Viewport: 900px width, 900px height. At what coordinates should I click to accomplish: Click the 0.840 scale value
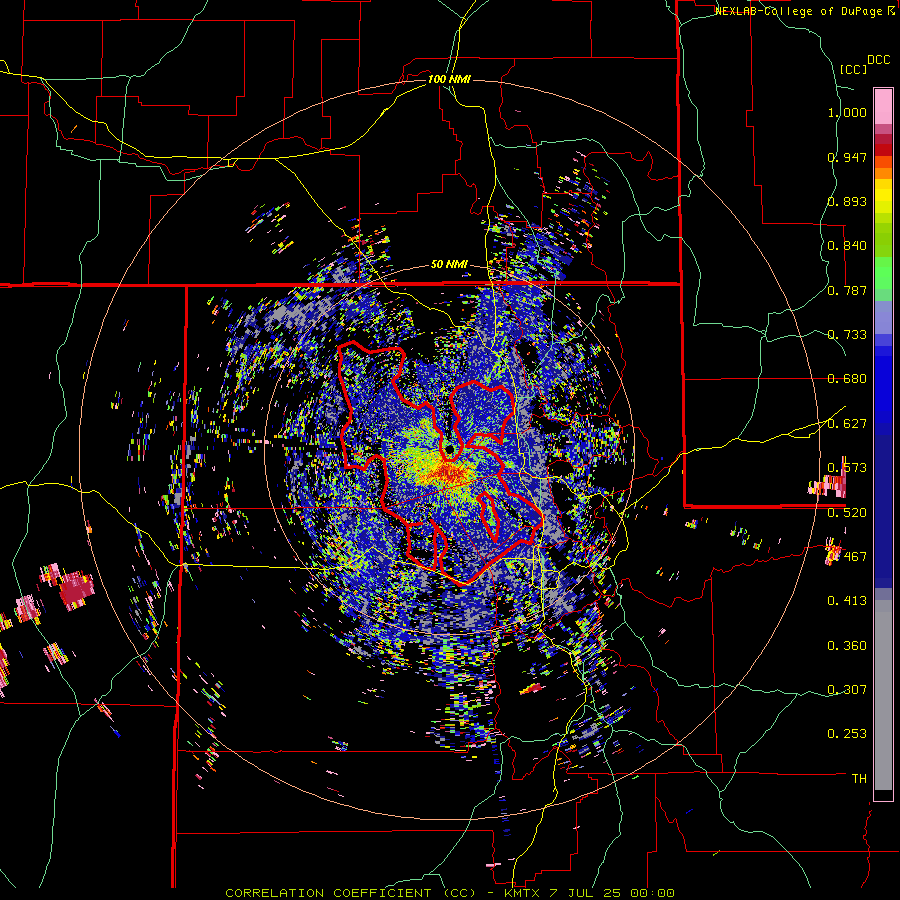tap(847, 246)
